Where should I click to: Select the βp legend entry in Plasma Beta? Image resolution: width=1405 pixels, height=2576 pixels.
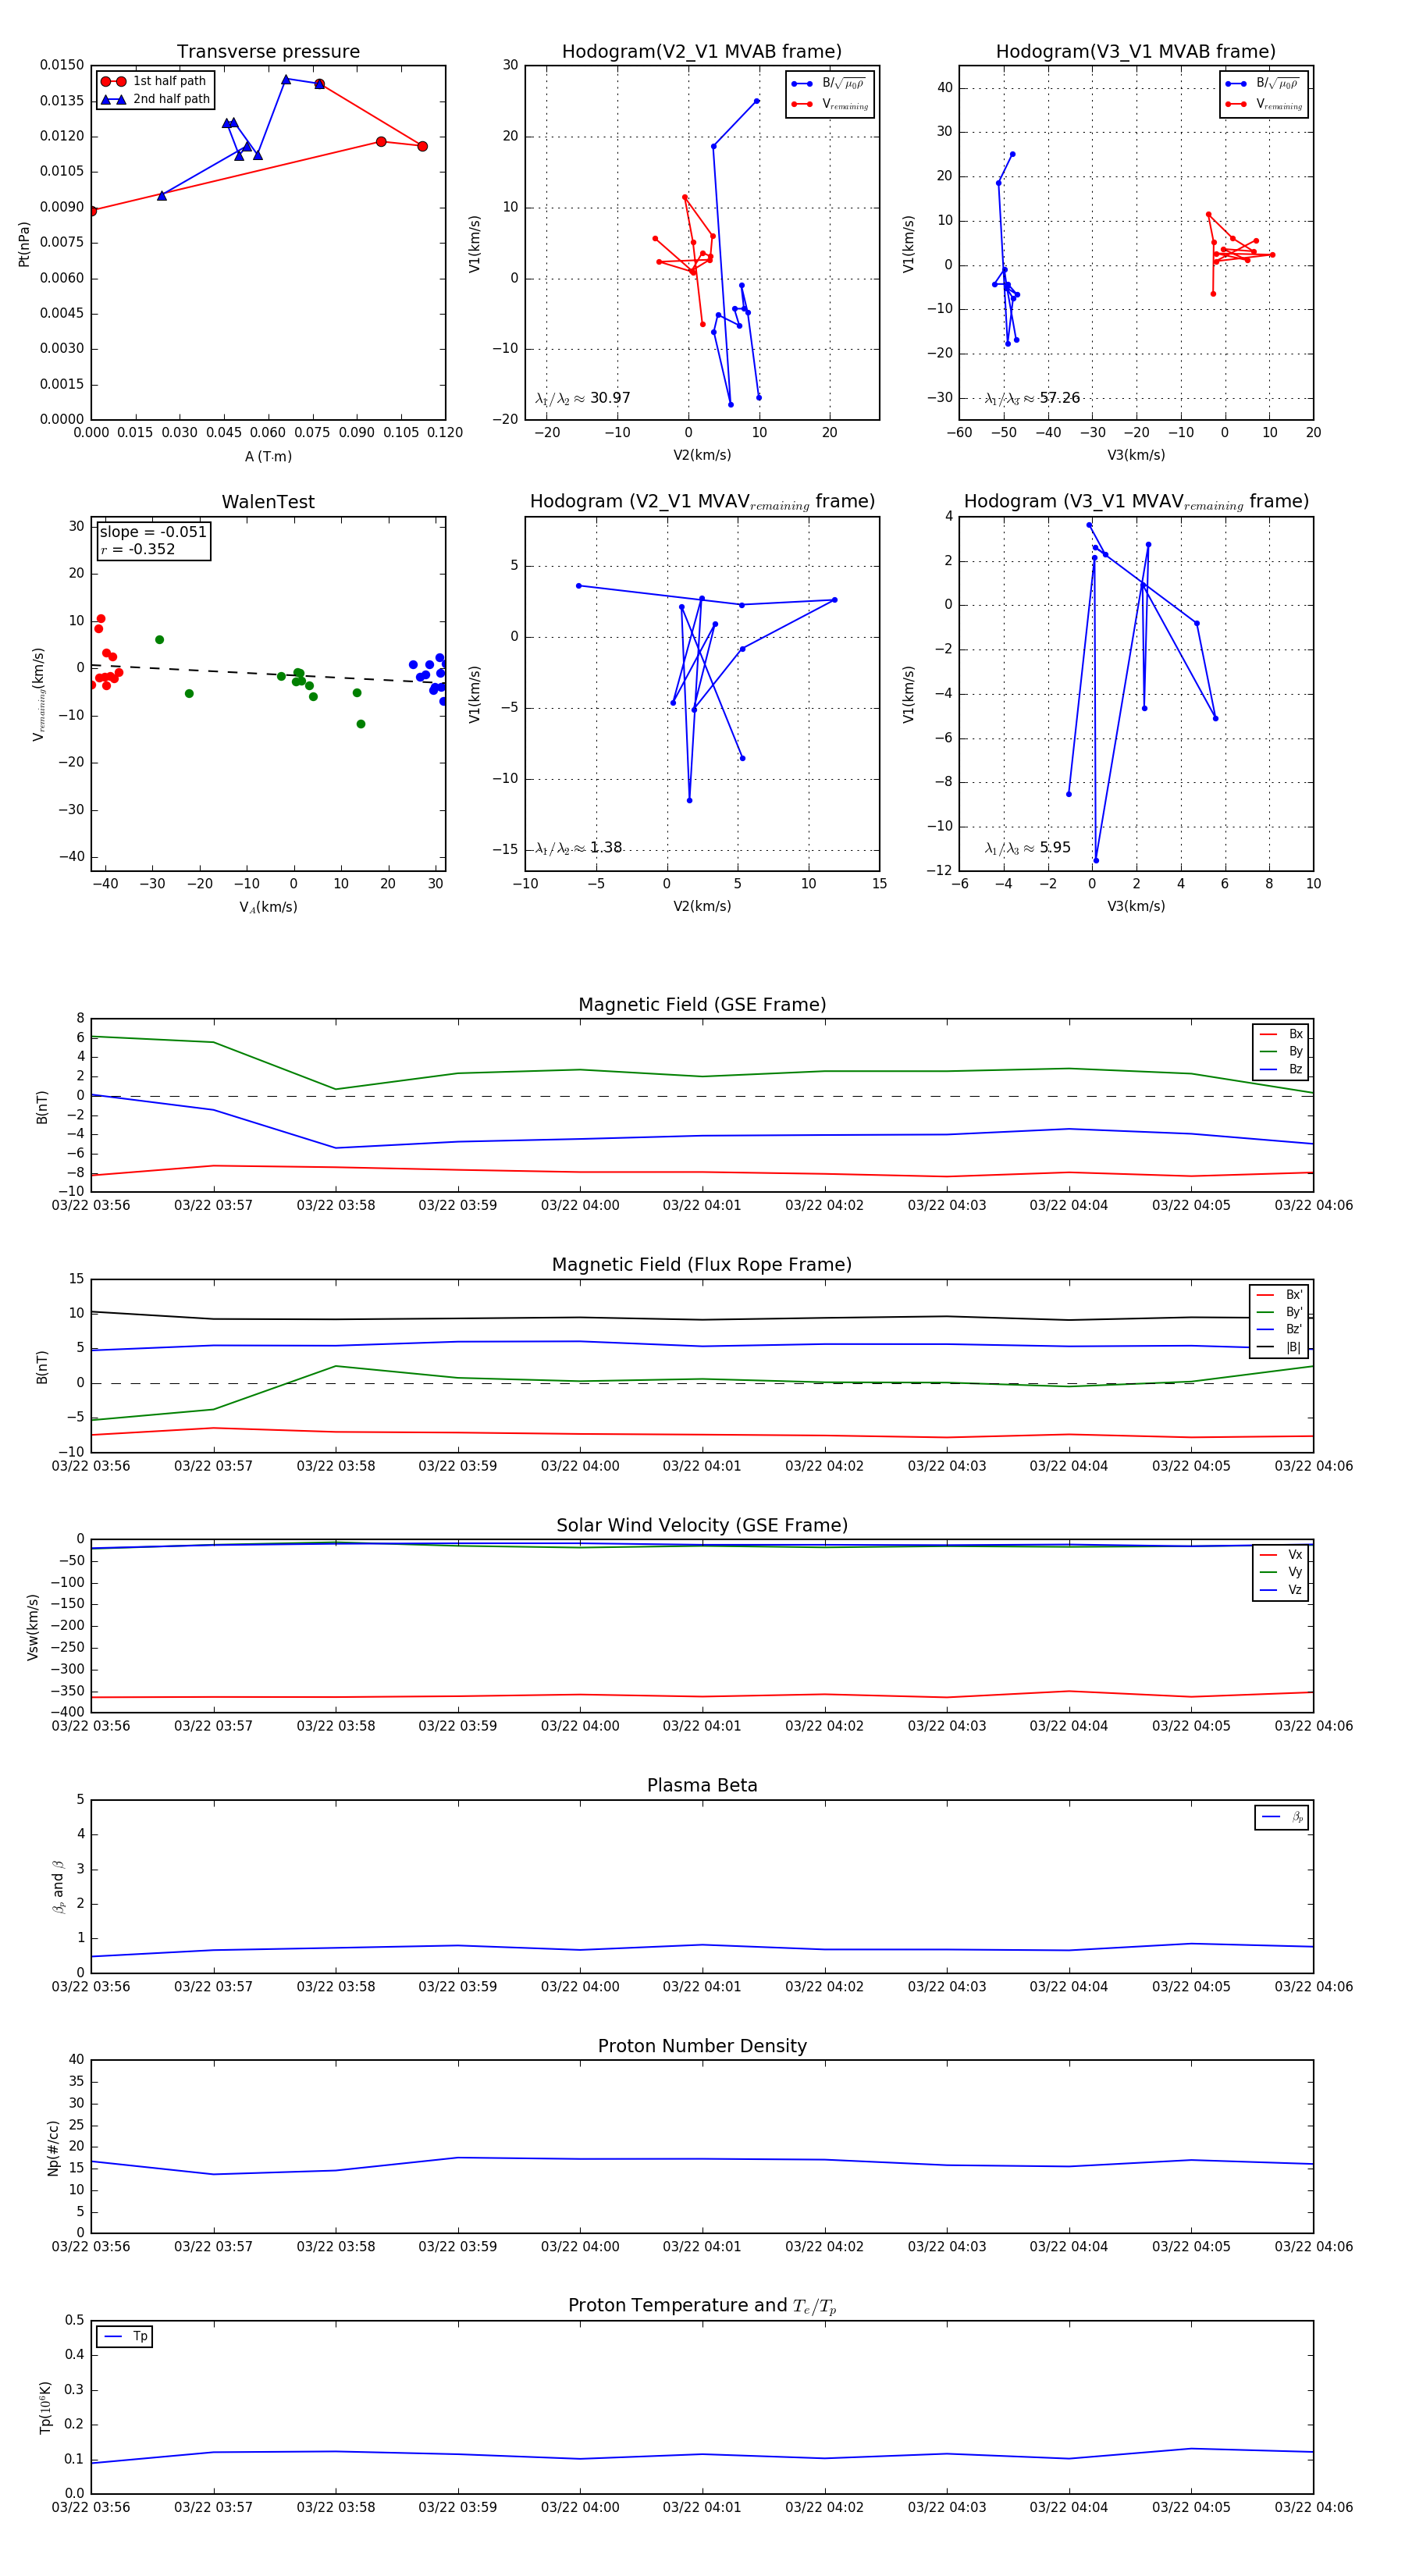(1282, 1817)
